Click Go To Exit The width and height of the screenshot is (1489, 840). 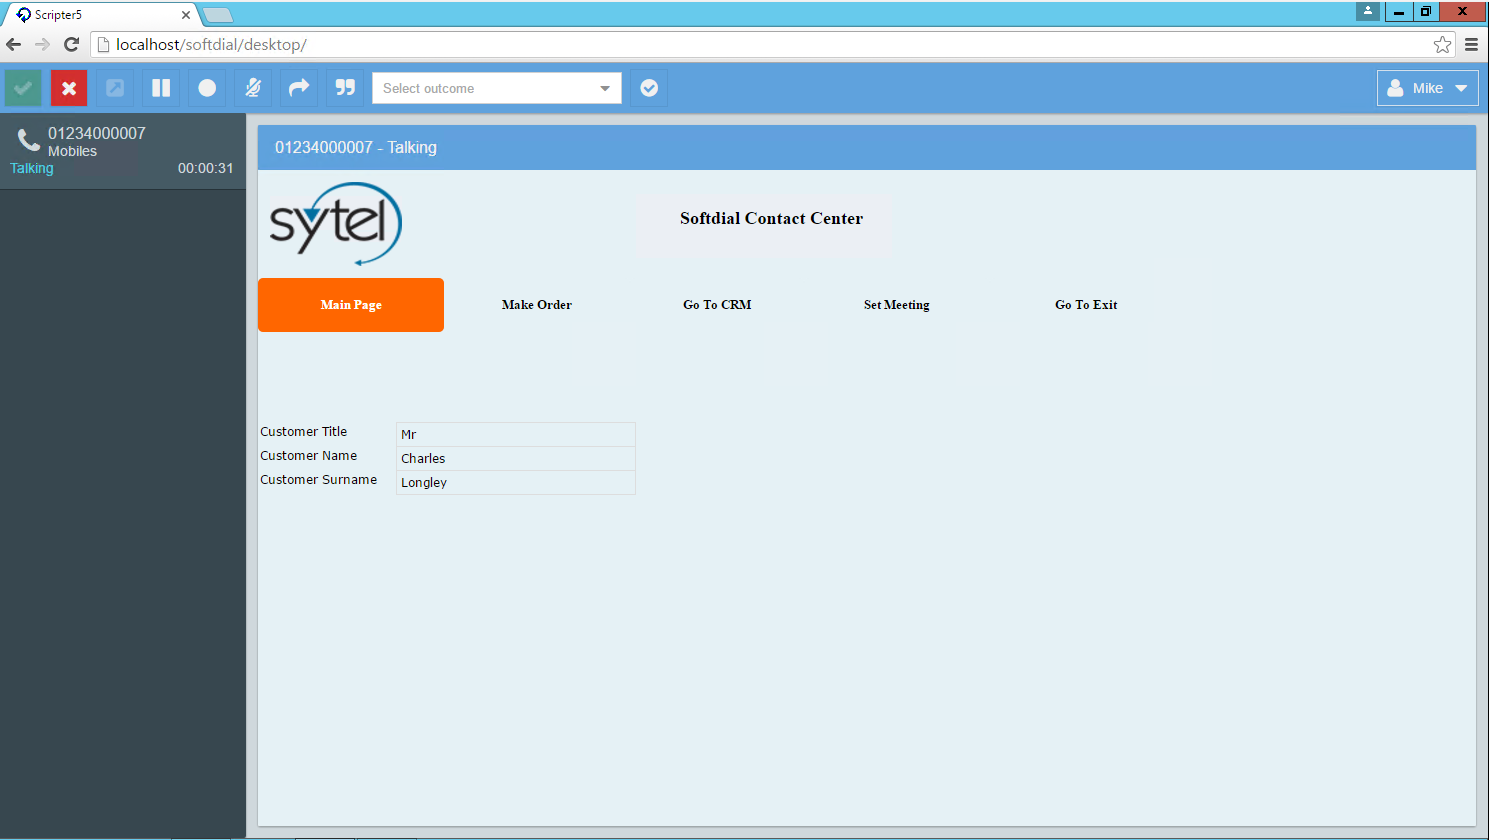[1086, 305]
